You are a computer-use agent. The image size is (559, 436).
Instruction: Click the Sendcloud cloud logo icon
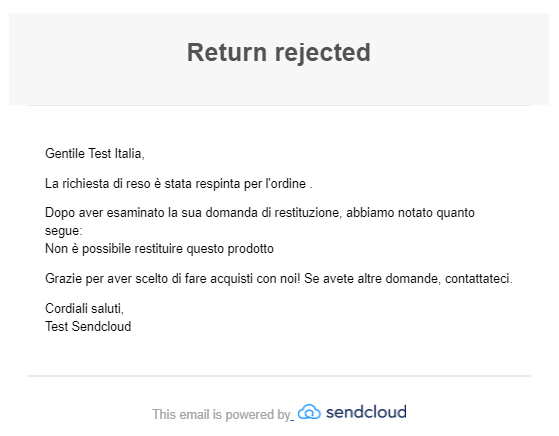coord(309,412)
